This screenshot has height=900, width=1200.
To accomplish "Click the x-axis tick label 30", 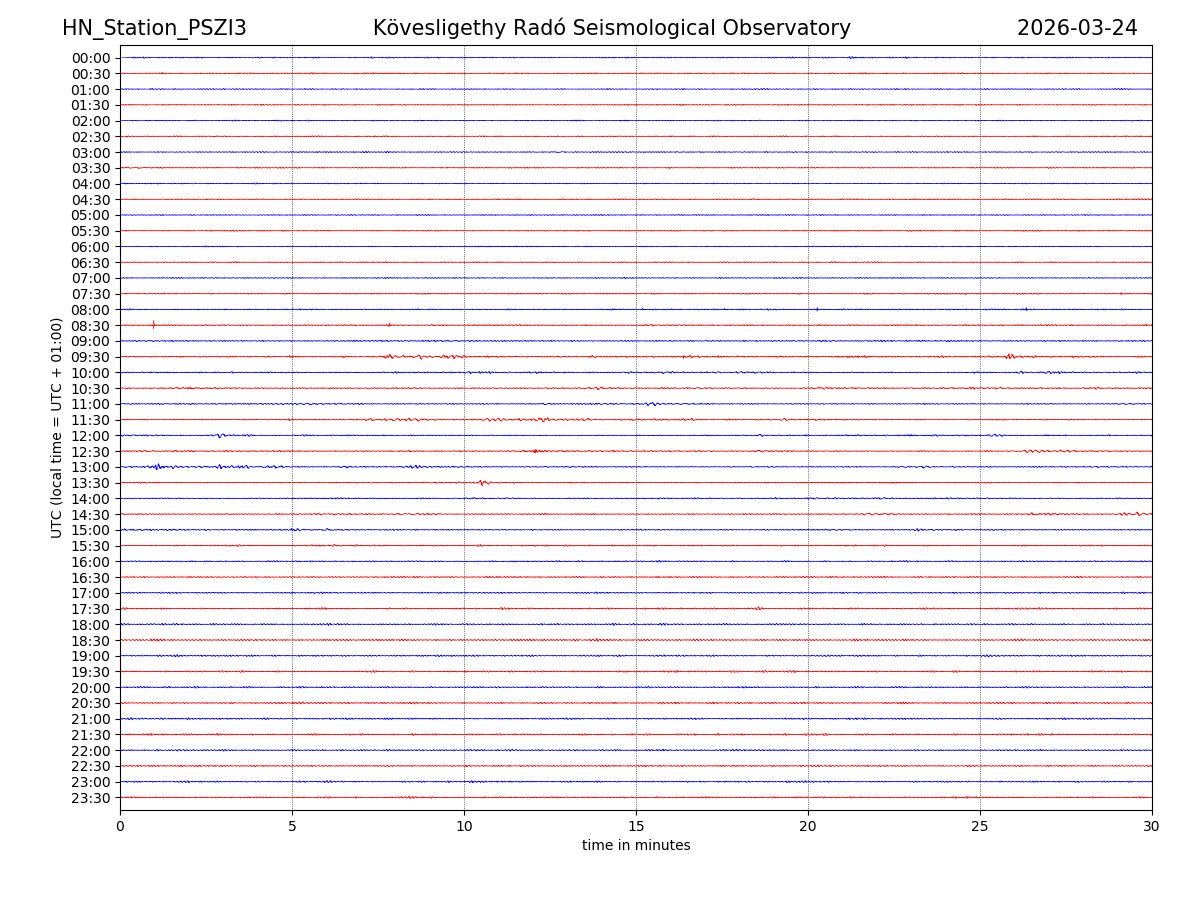I will pyautogui.click(x=1152, y=827).
